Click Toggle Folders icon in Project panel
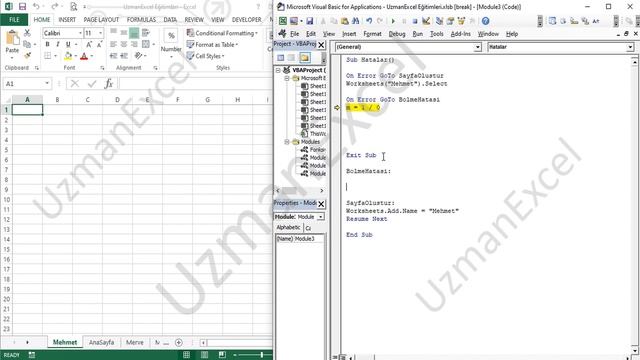This screenshot has width=640, height=360. 304,58
